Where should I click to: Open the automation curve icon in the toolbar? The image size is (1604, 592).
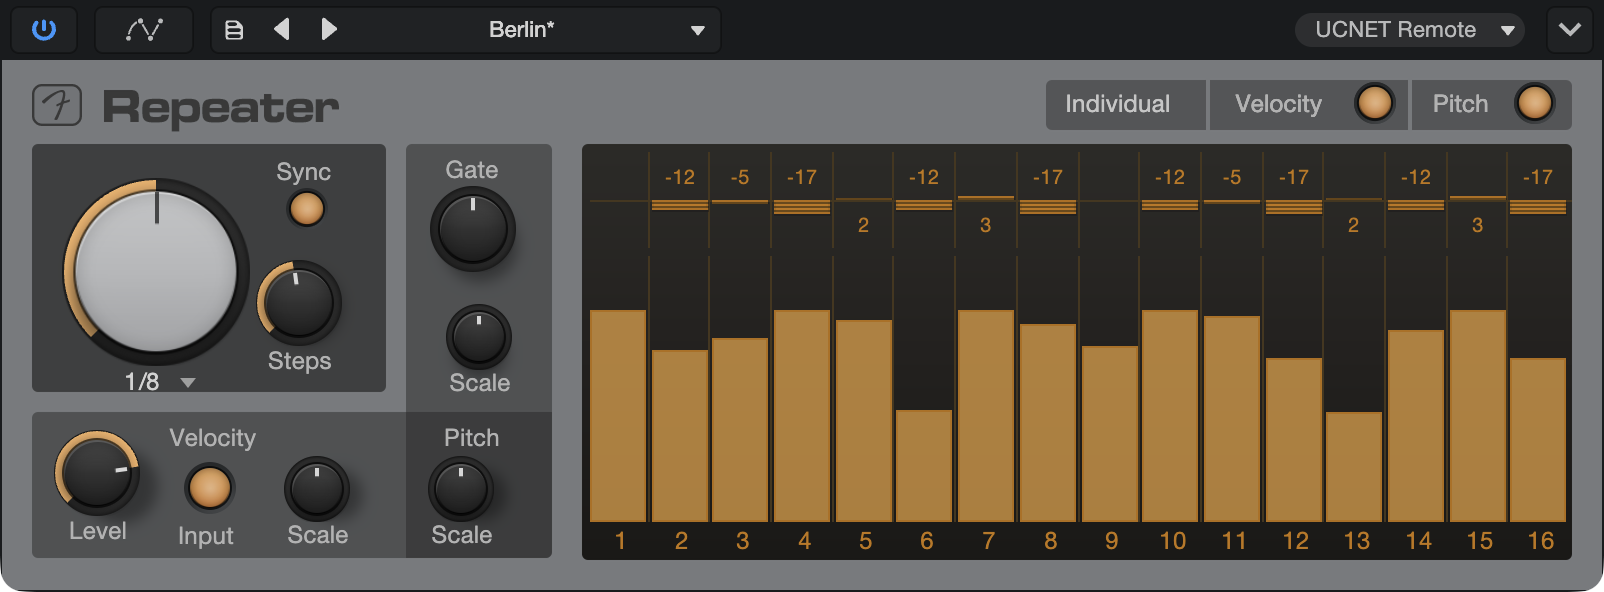144,29
